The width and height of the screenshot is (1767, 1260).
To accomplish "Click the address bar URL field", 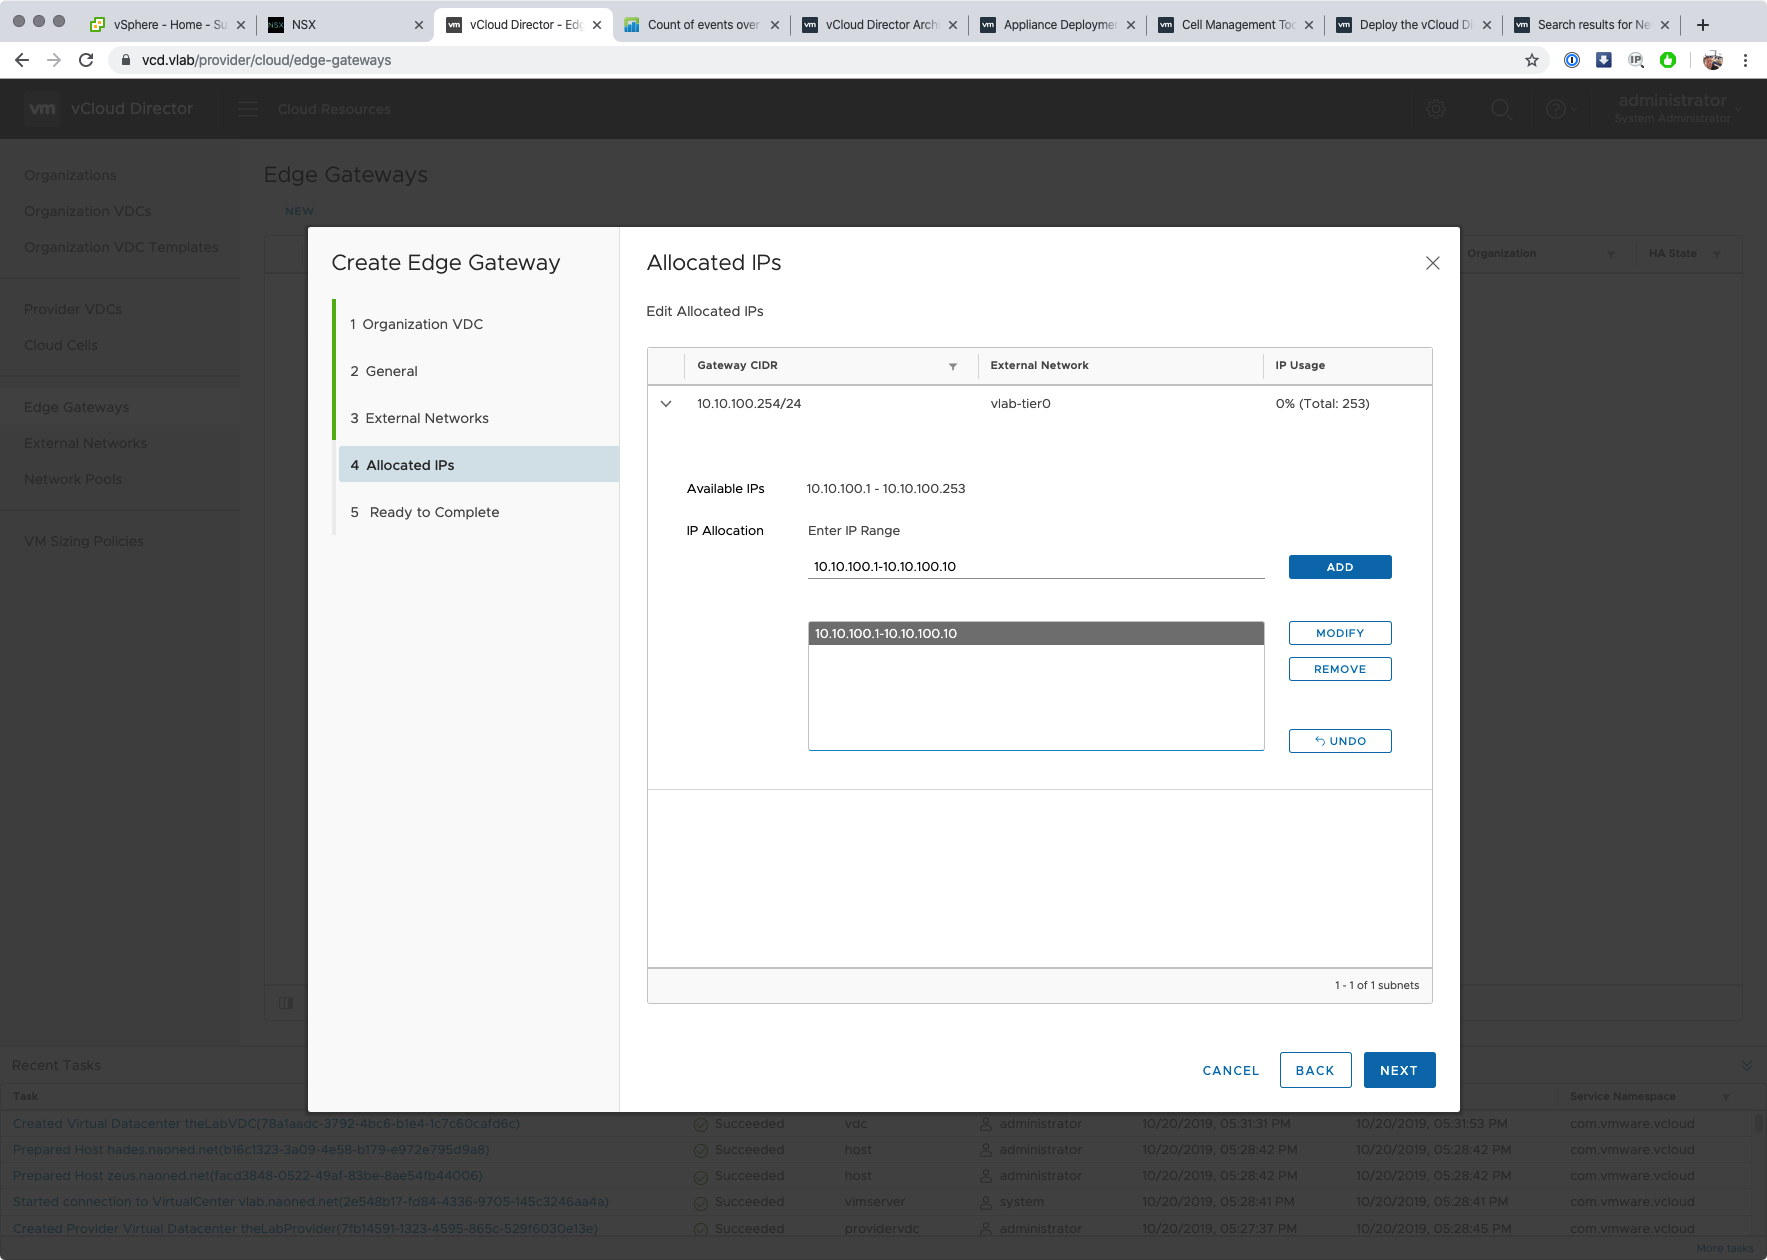I will point(820,60).
